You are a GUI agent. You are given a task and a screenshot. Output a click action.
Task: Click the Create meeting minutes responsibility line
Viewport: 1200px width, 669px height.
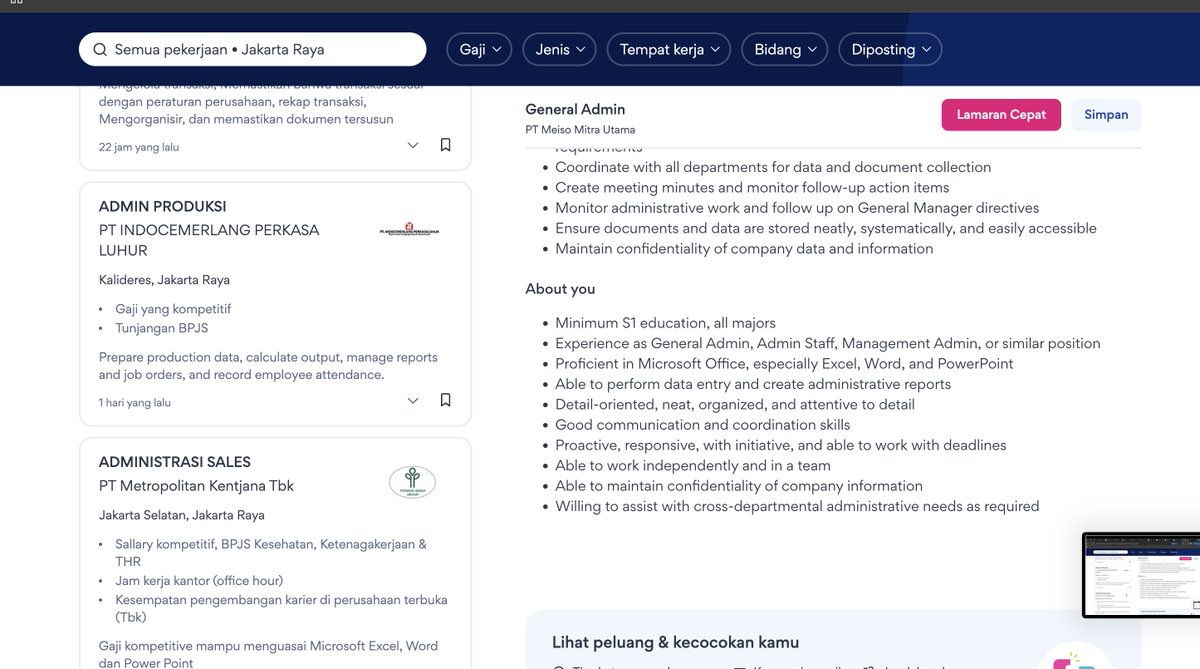753,188
